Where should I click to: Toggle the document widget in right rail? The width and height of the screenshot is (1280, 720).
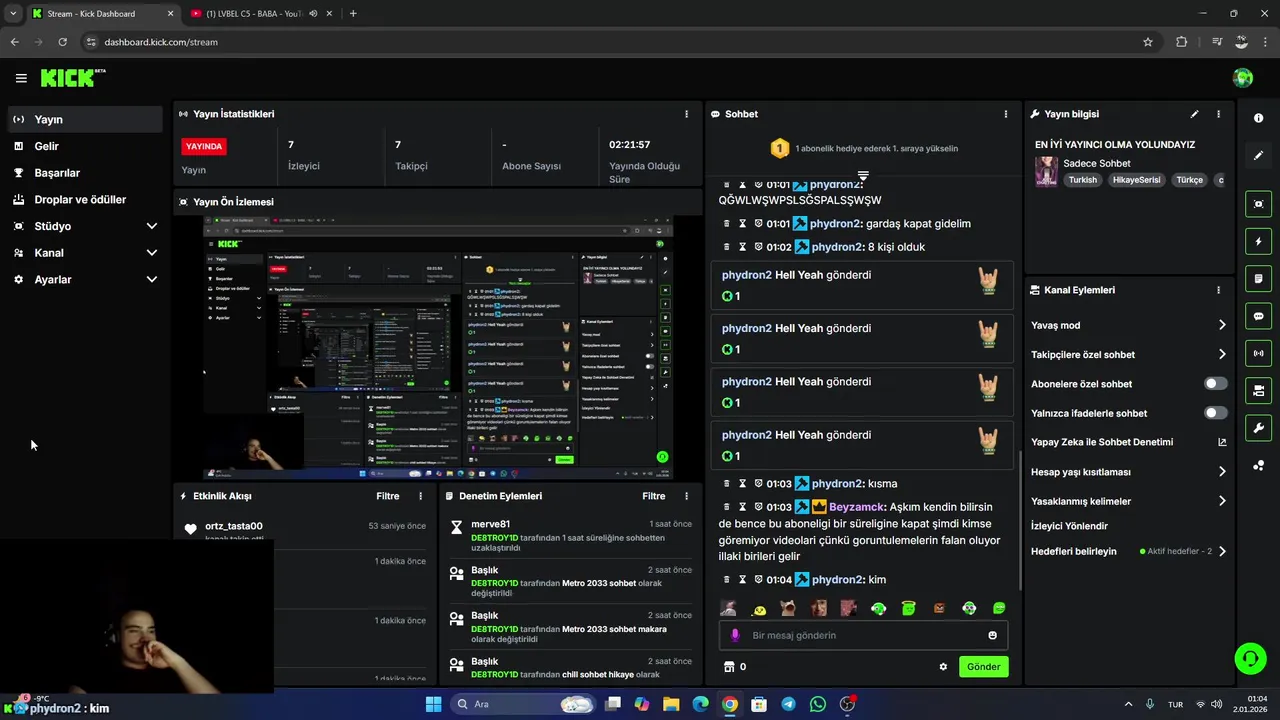point(1258,278)
